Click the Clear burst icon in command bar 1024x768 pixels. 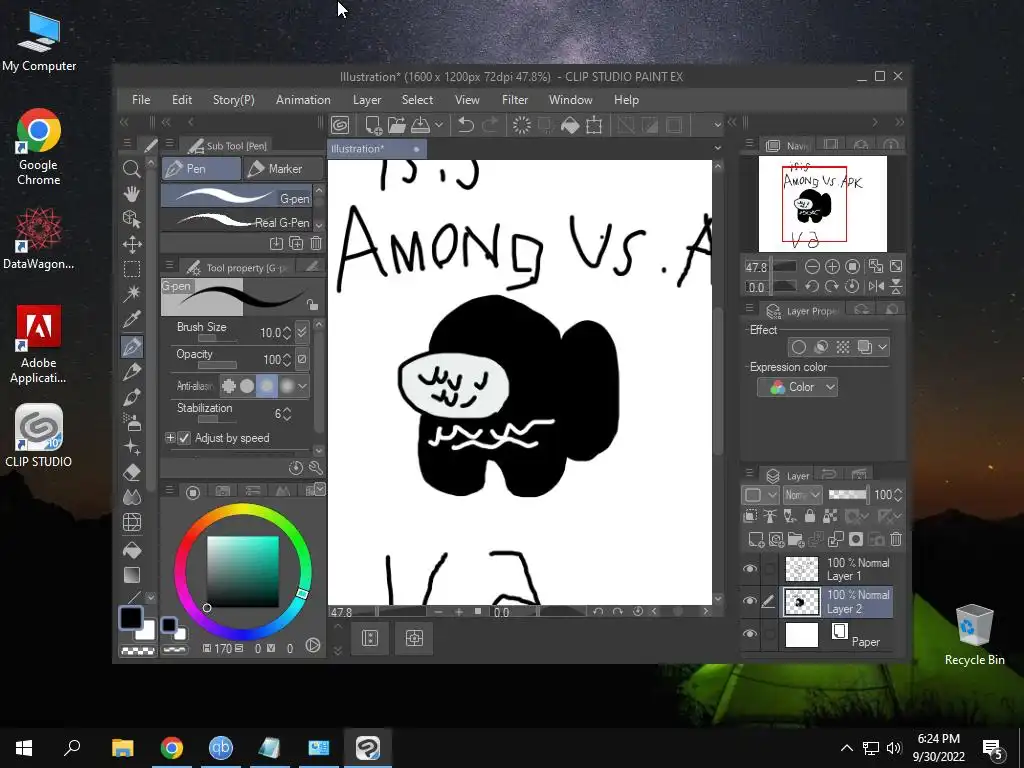coord(521,125)
